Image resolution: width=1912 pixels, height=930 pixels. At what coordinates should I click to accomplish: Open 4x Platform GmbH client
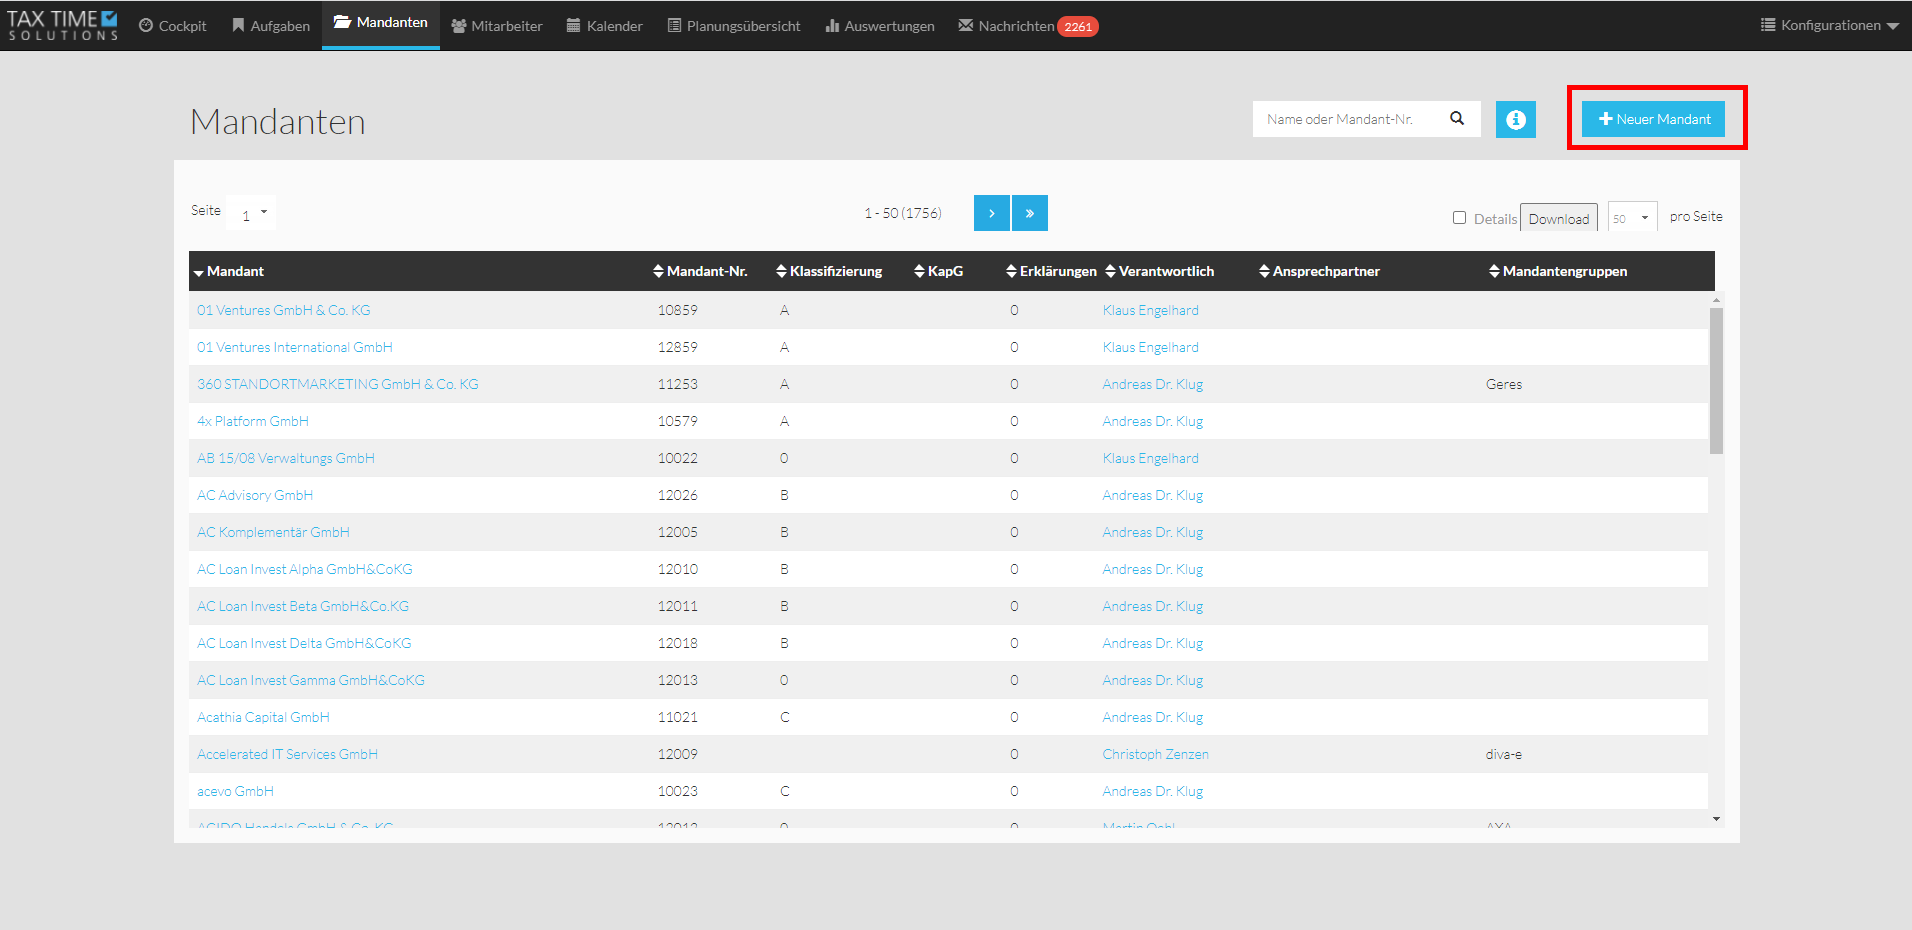point(253,421)
